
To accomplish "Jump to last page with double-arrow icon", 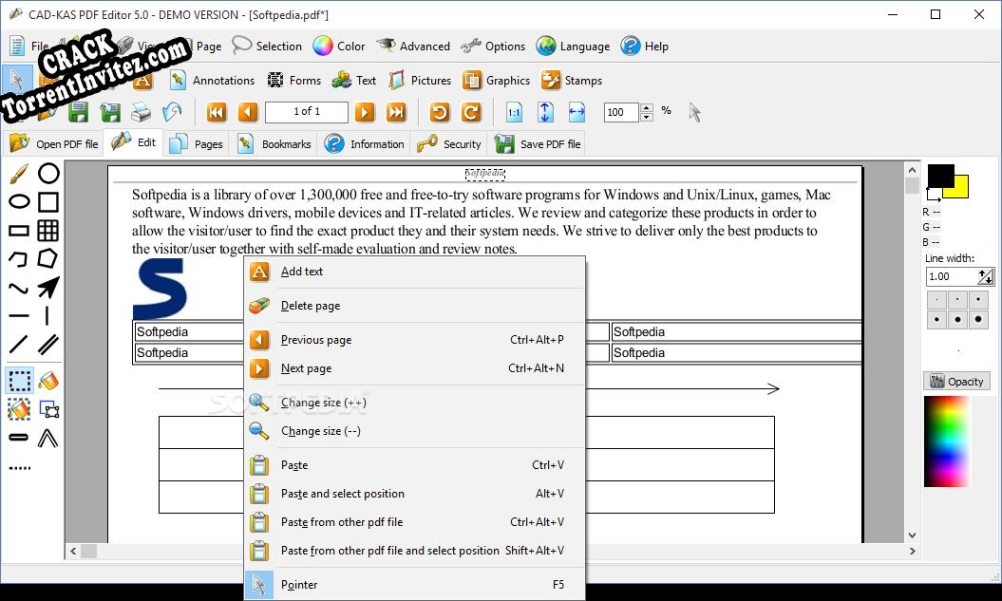I will (395, 112).
